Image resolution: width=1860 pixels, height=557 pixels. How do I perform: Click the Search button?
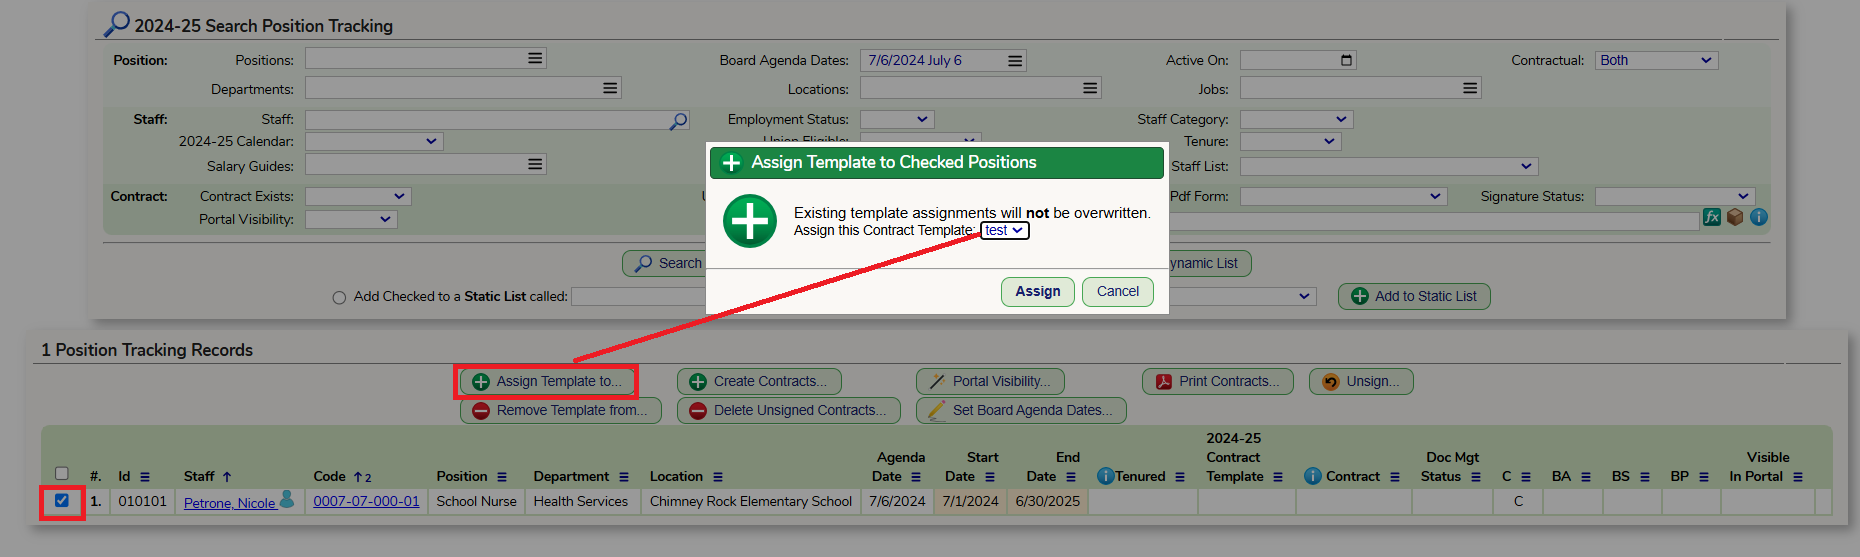667,263
